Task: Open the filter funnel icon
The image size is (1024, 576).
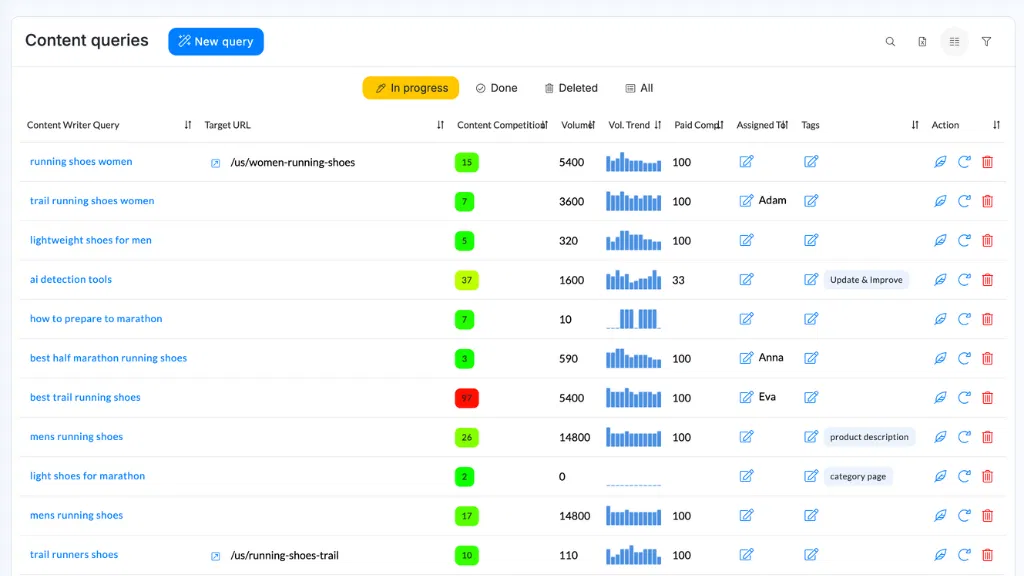Action: (986, 41)
